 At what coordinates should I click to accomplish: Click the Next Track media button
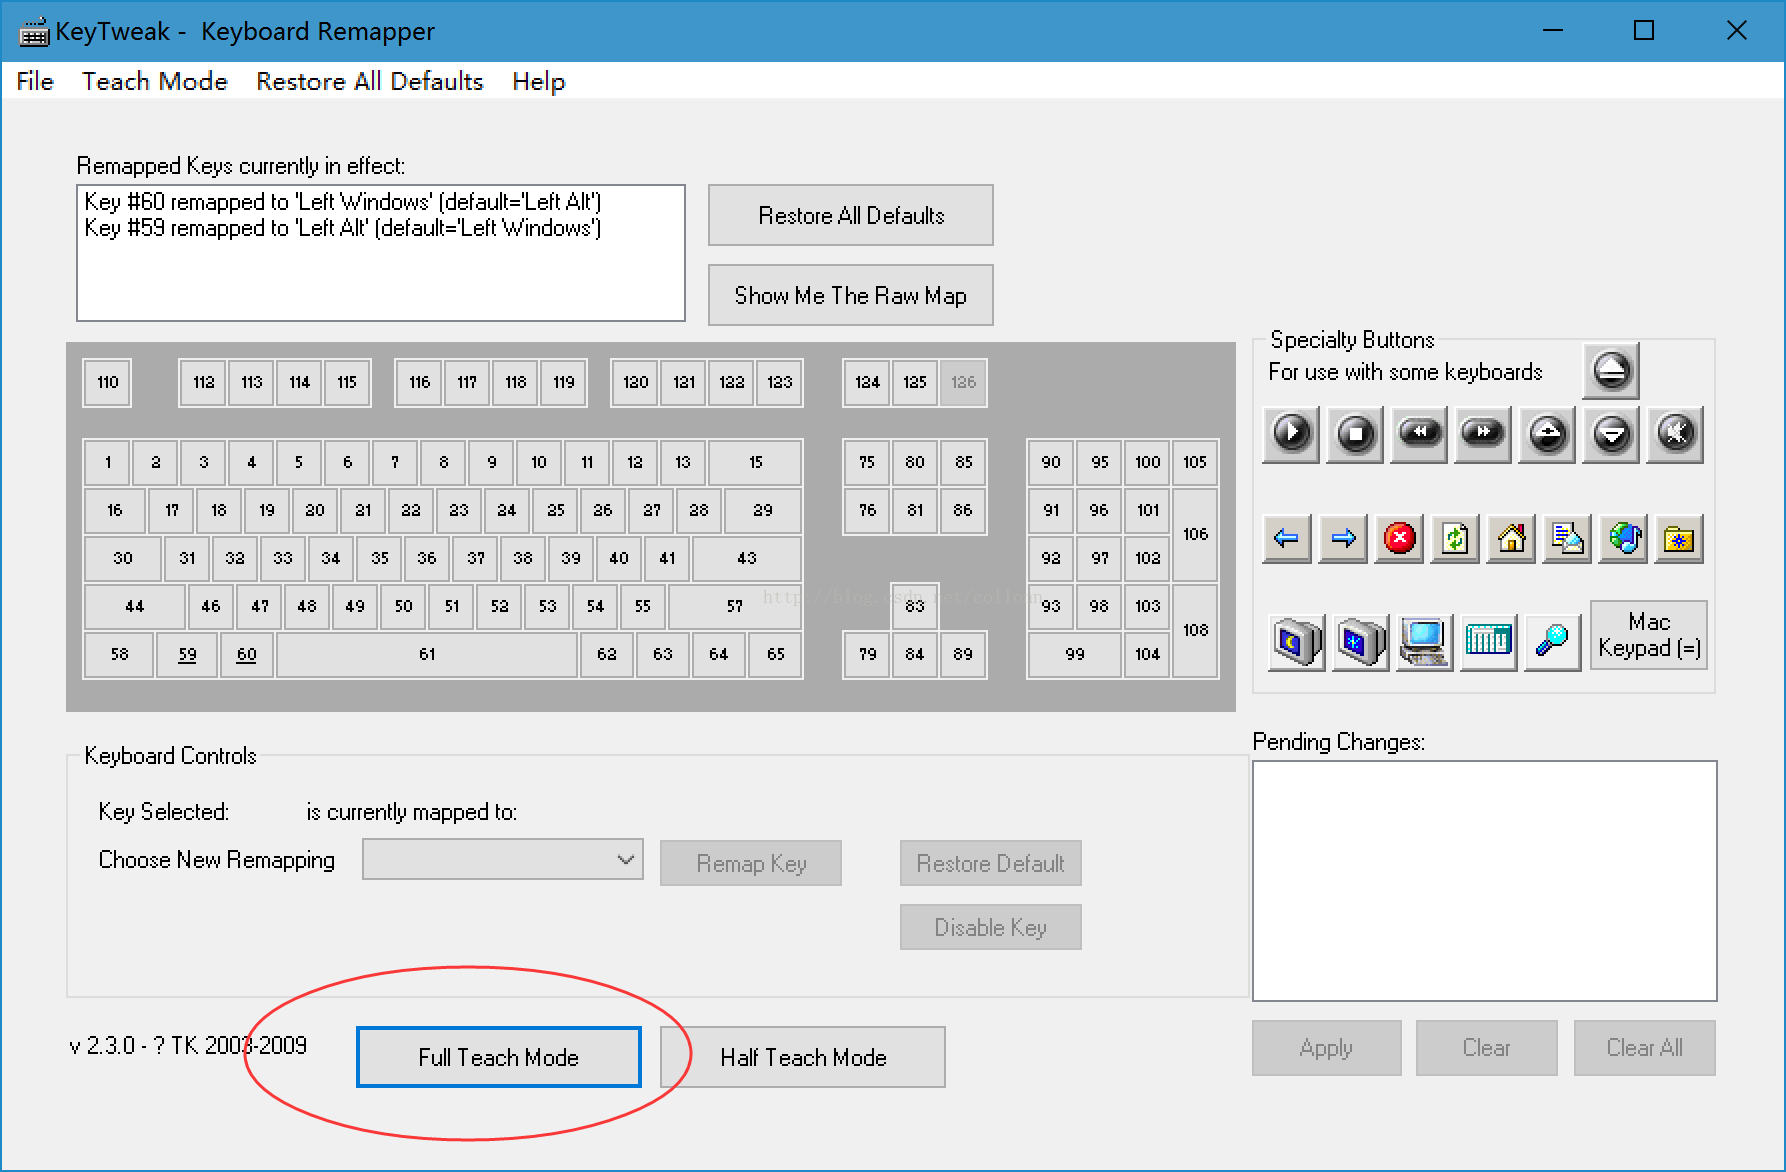click(1483, 434)
